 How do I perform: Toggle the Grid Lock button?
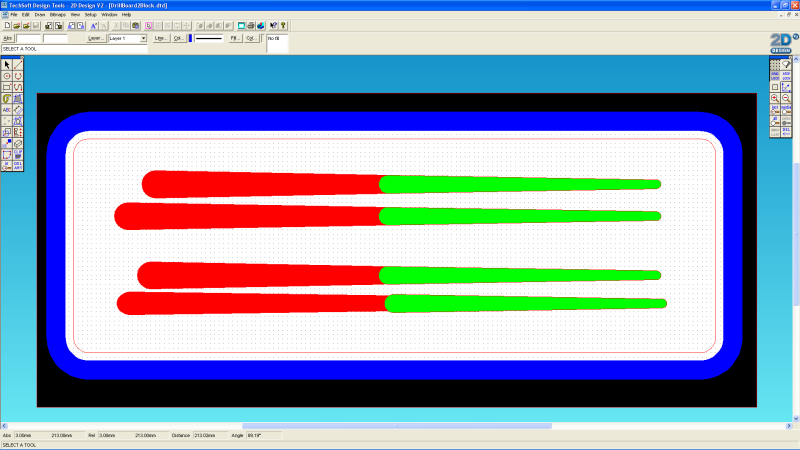click(775, 76)
